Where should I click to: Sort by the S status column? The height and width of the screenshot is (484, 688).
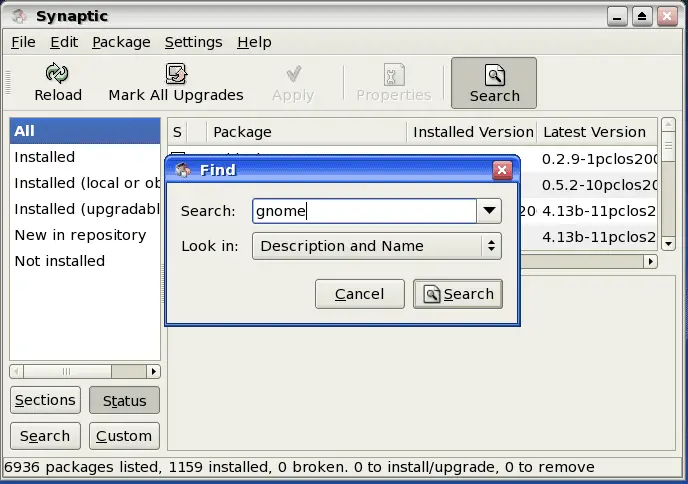pos(177,132)
